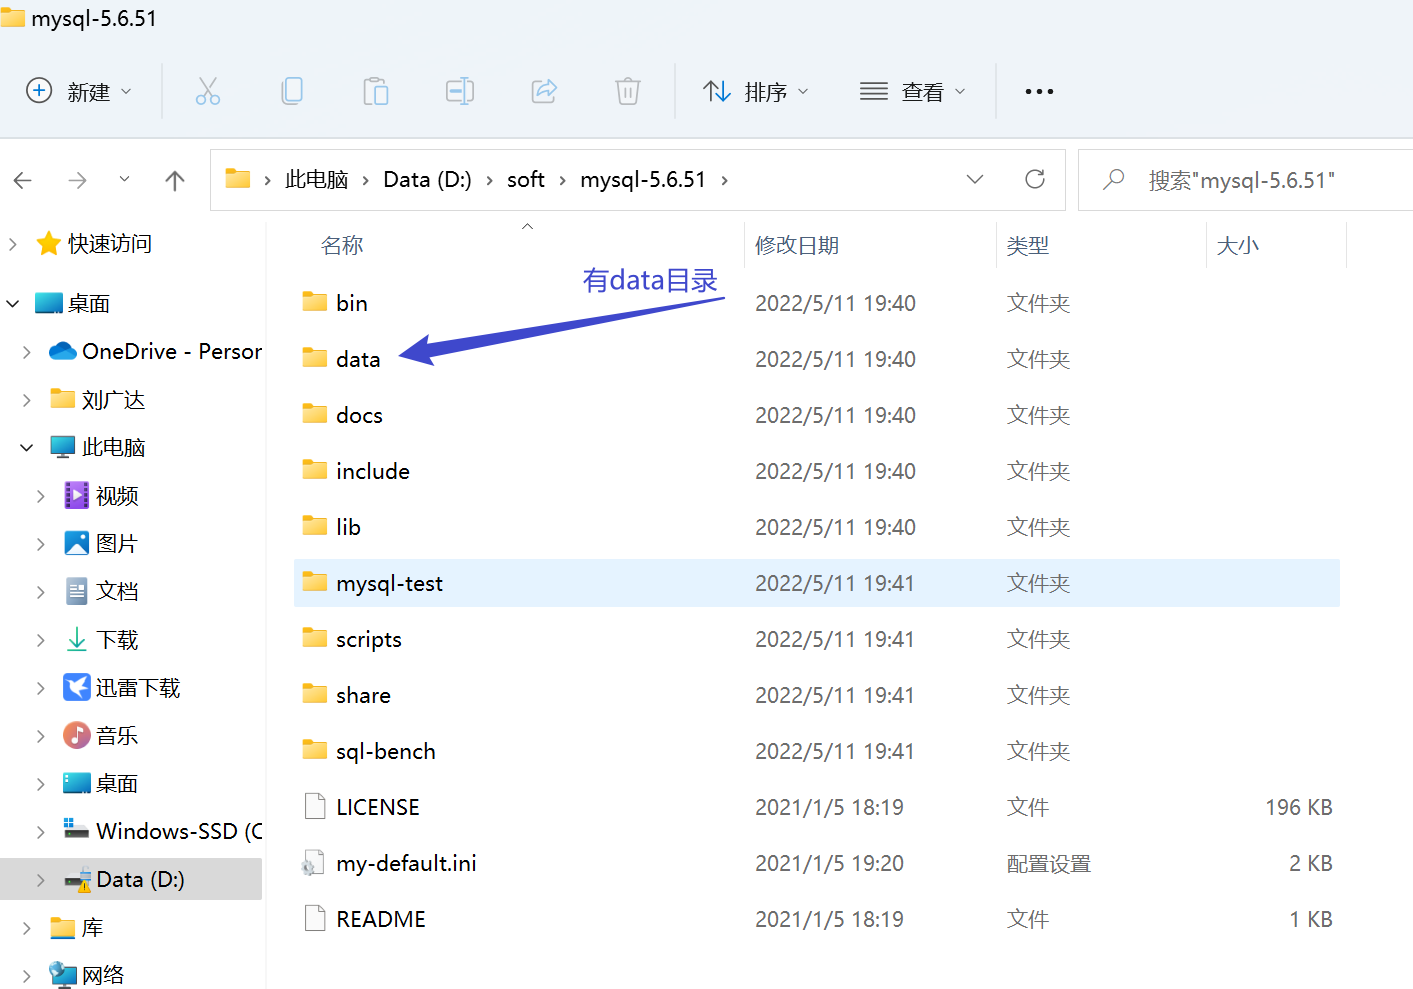
Task: Open 视频 in the sidebar
Action: 117,496
